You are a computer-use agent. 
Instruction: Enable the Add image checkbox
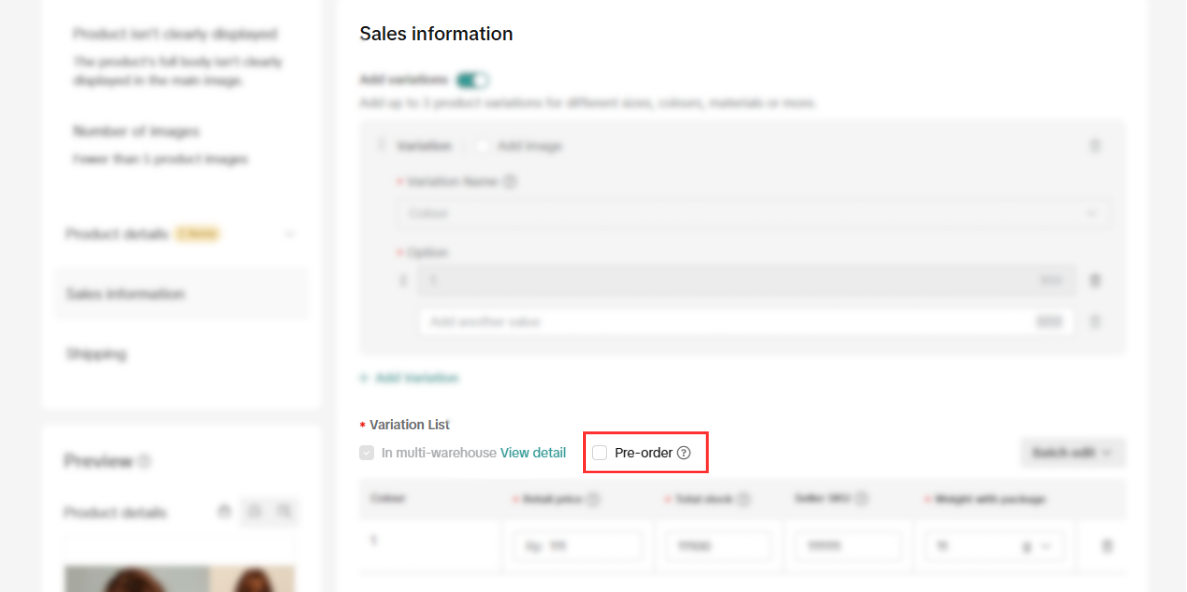pyautogui.click(x=482, y=146)
